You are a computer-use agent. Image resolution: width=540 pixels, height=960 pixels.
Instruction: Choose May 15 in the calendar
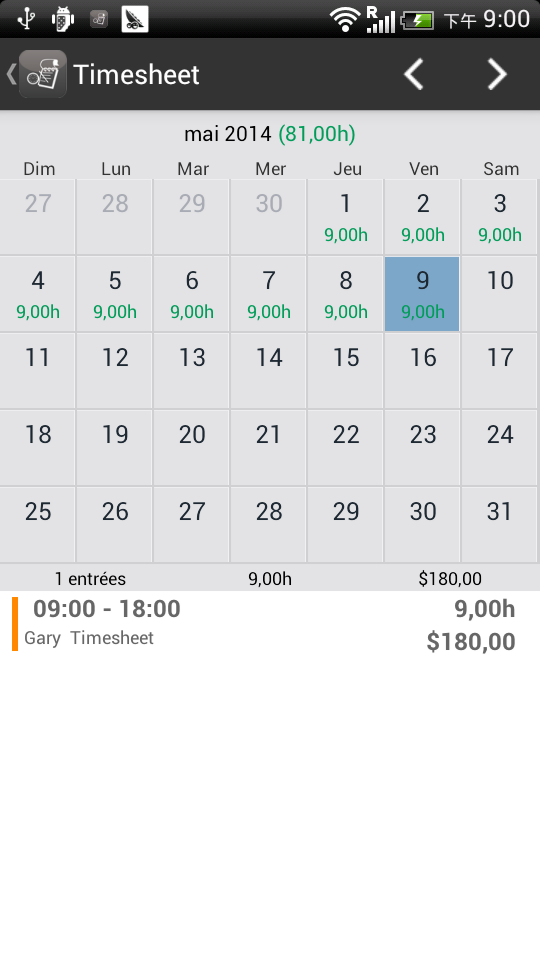(x=345, y=371)
